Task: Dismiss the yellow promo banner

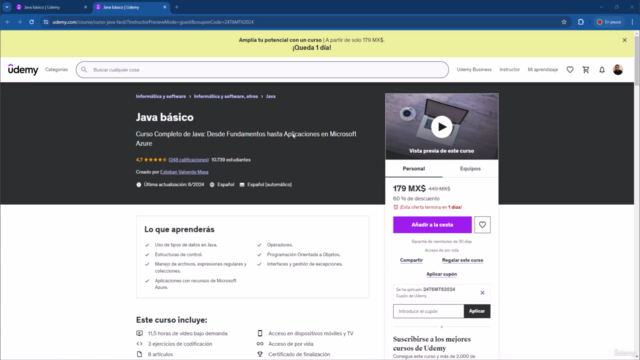Action: pyautogui.click(x=624, y=40)
